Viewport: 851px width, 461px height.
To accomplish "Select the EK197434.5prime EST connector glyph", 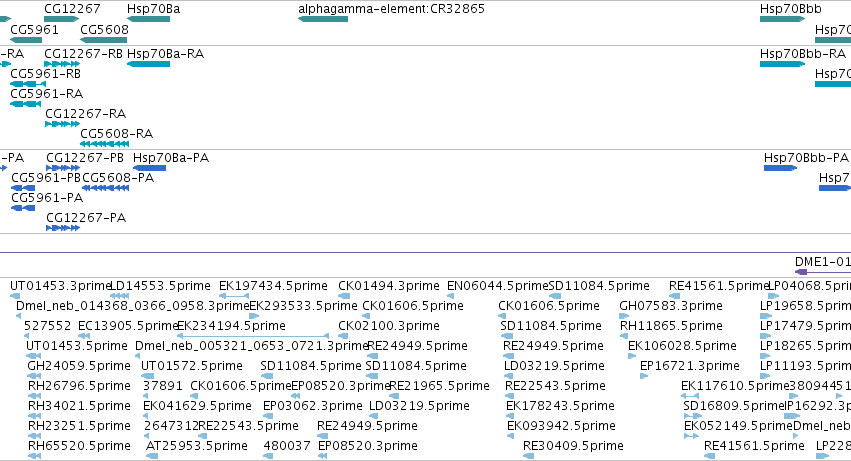I will [x=234, y=296].
